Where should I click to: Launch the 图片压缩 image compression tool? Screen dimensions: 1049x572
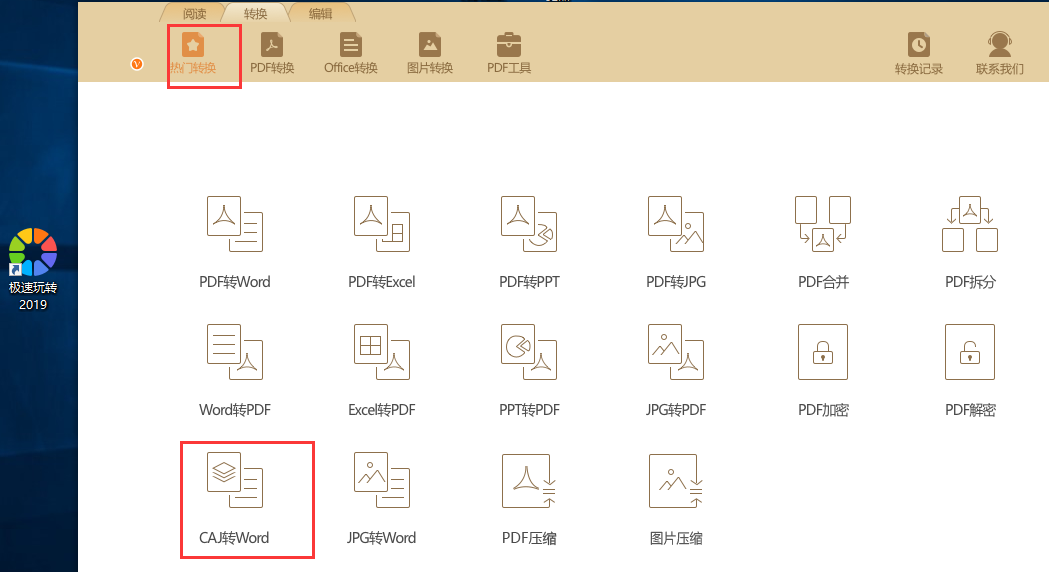pyautogui.click(x=676, y=498)
